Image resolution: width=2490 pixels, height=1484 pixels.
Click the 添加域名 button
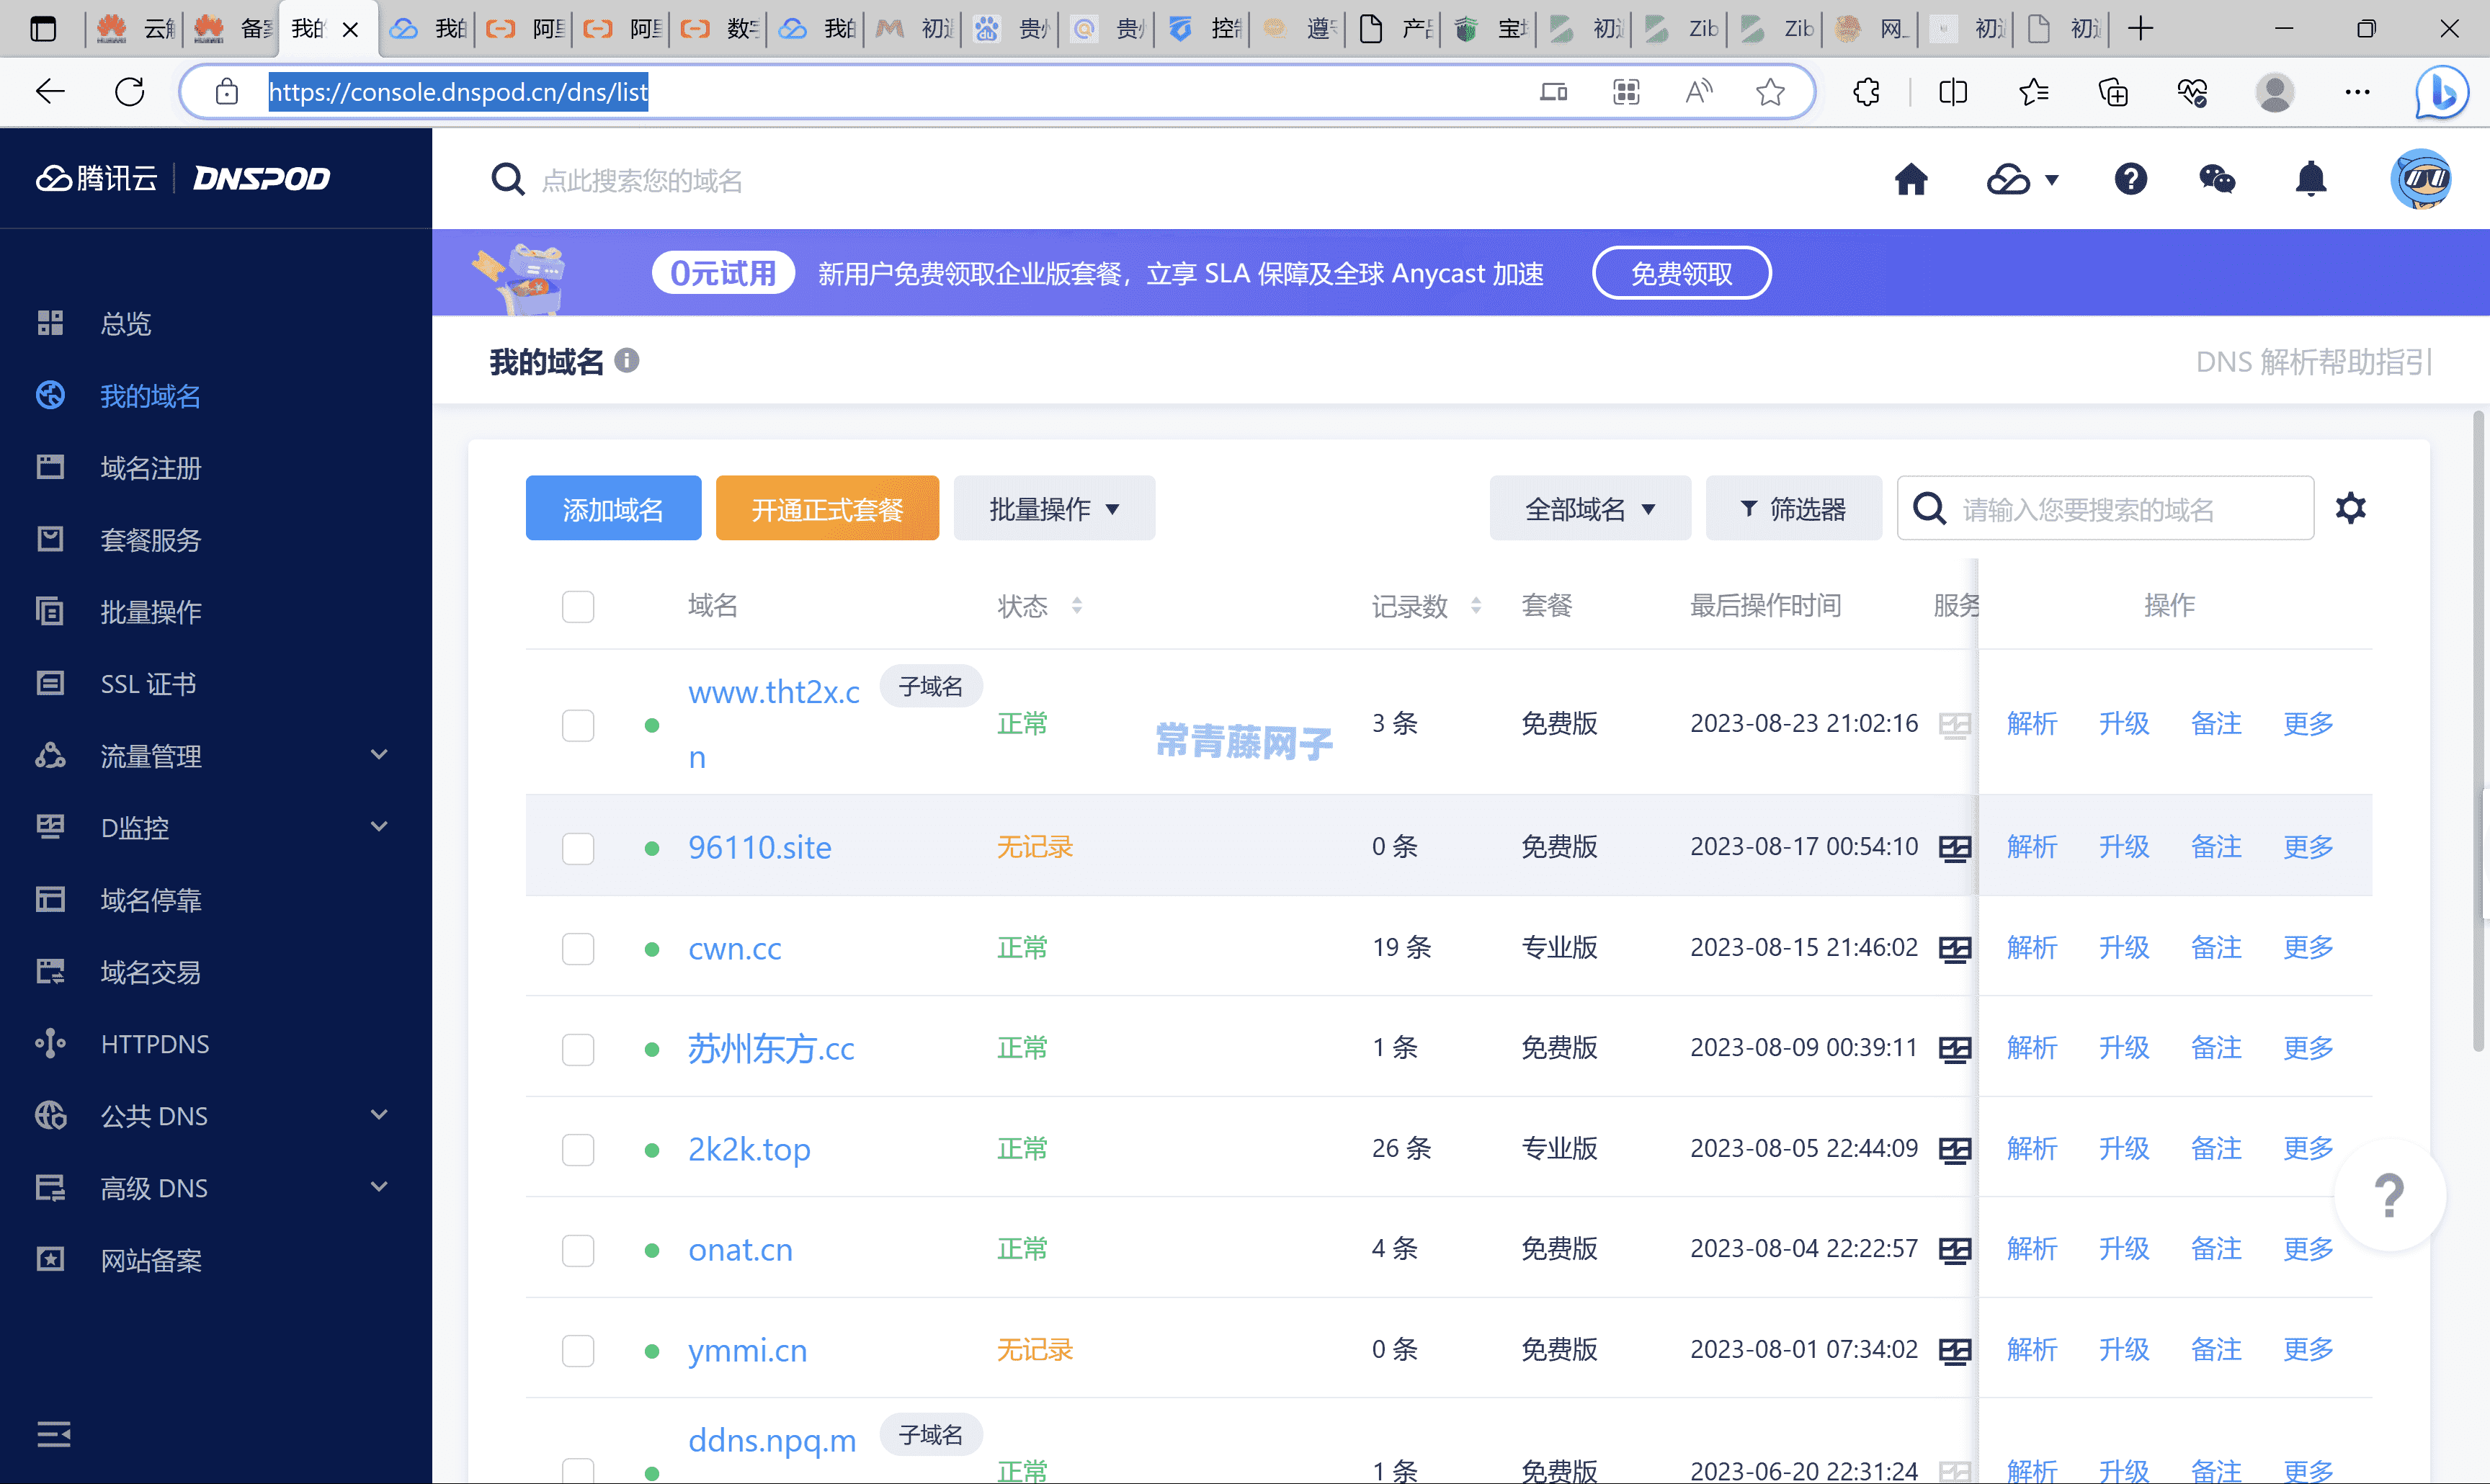tap(613, 508)
